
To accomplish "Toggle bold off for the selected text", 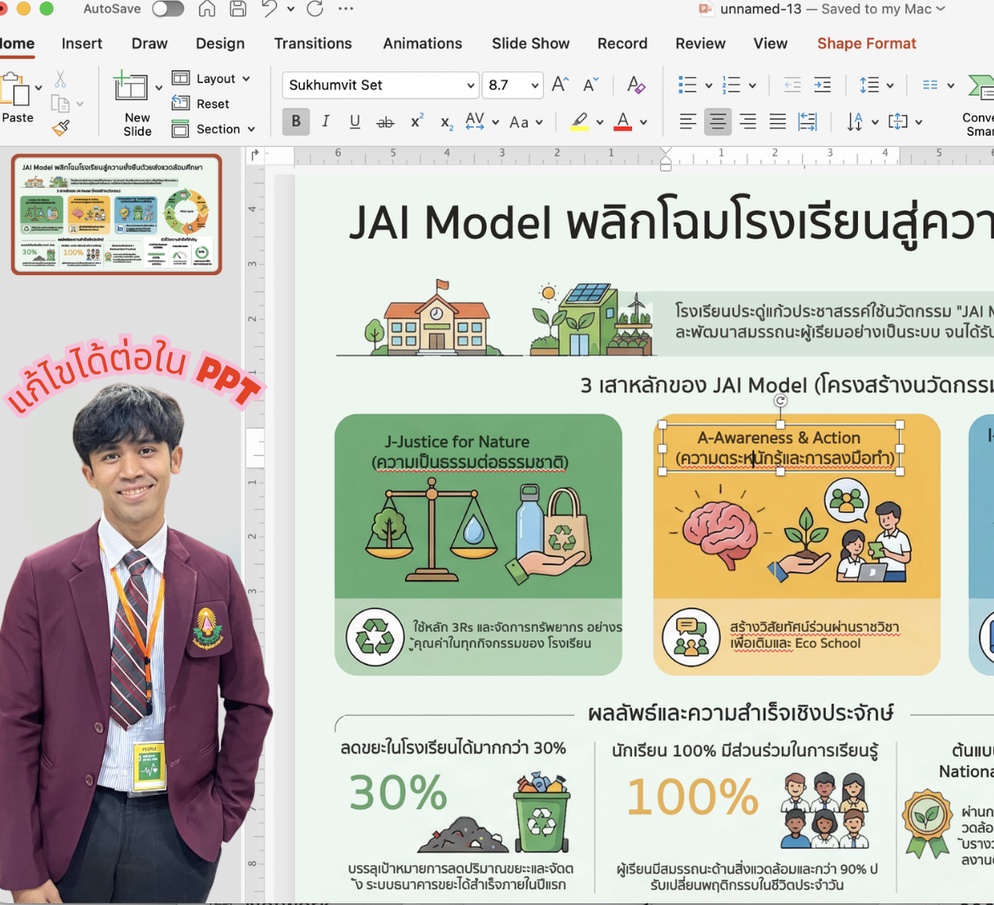I will (x=295, y=121).
